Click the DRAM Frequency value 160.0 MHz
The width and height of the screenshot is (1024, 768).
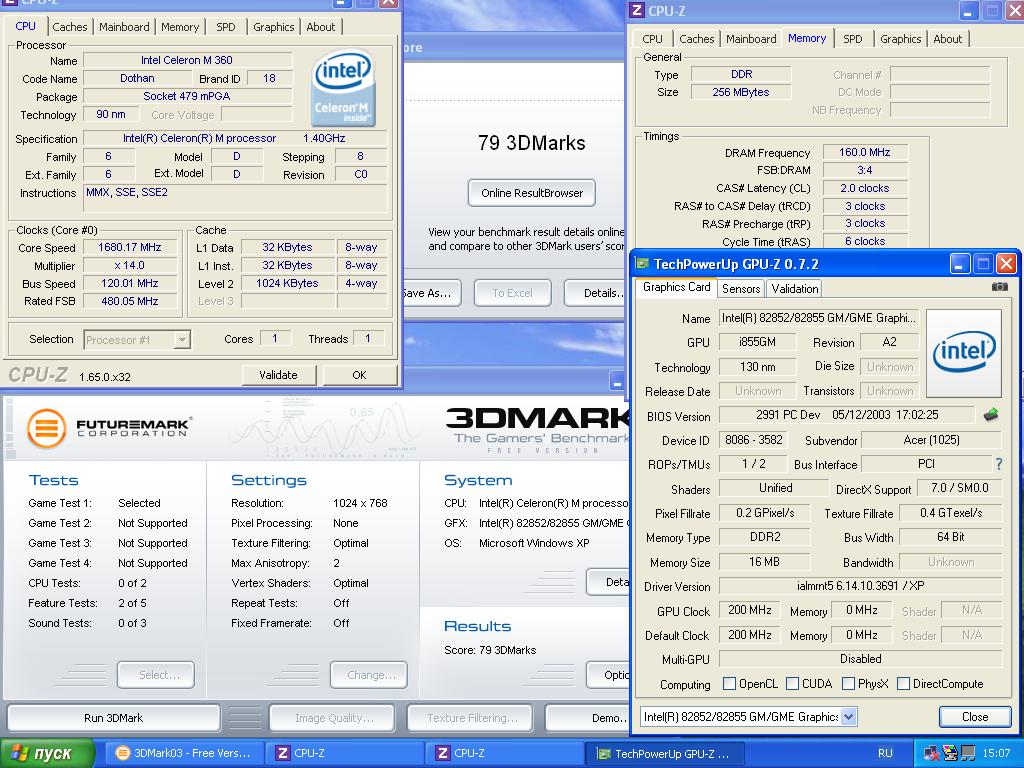tap(865, 152)
